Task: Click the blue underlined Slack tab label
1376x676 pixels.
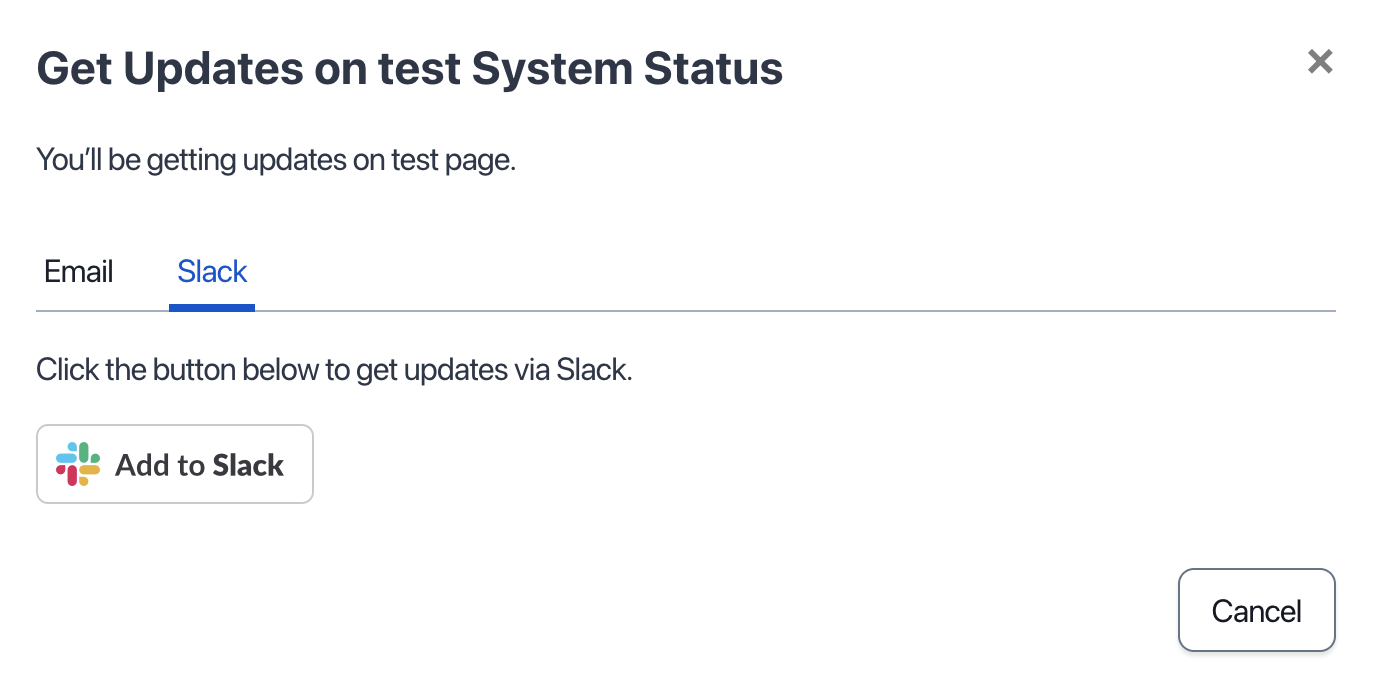Action: pyautogui.click(x=212, y=272)
